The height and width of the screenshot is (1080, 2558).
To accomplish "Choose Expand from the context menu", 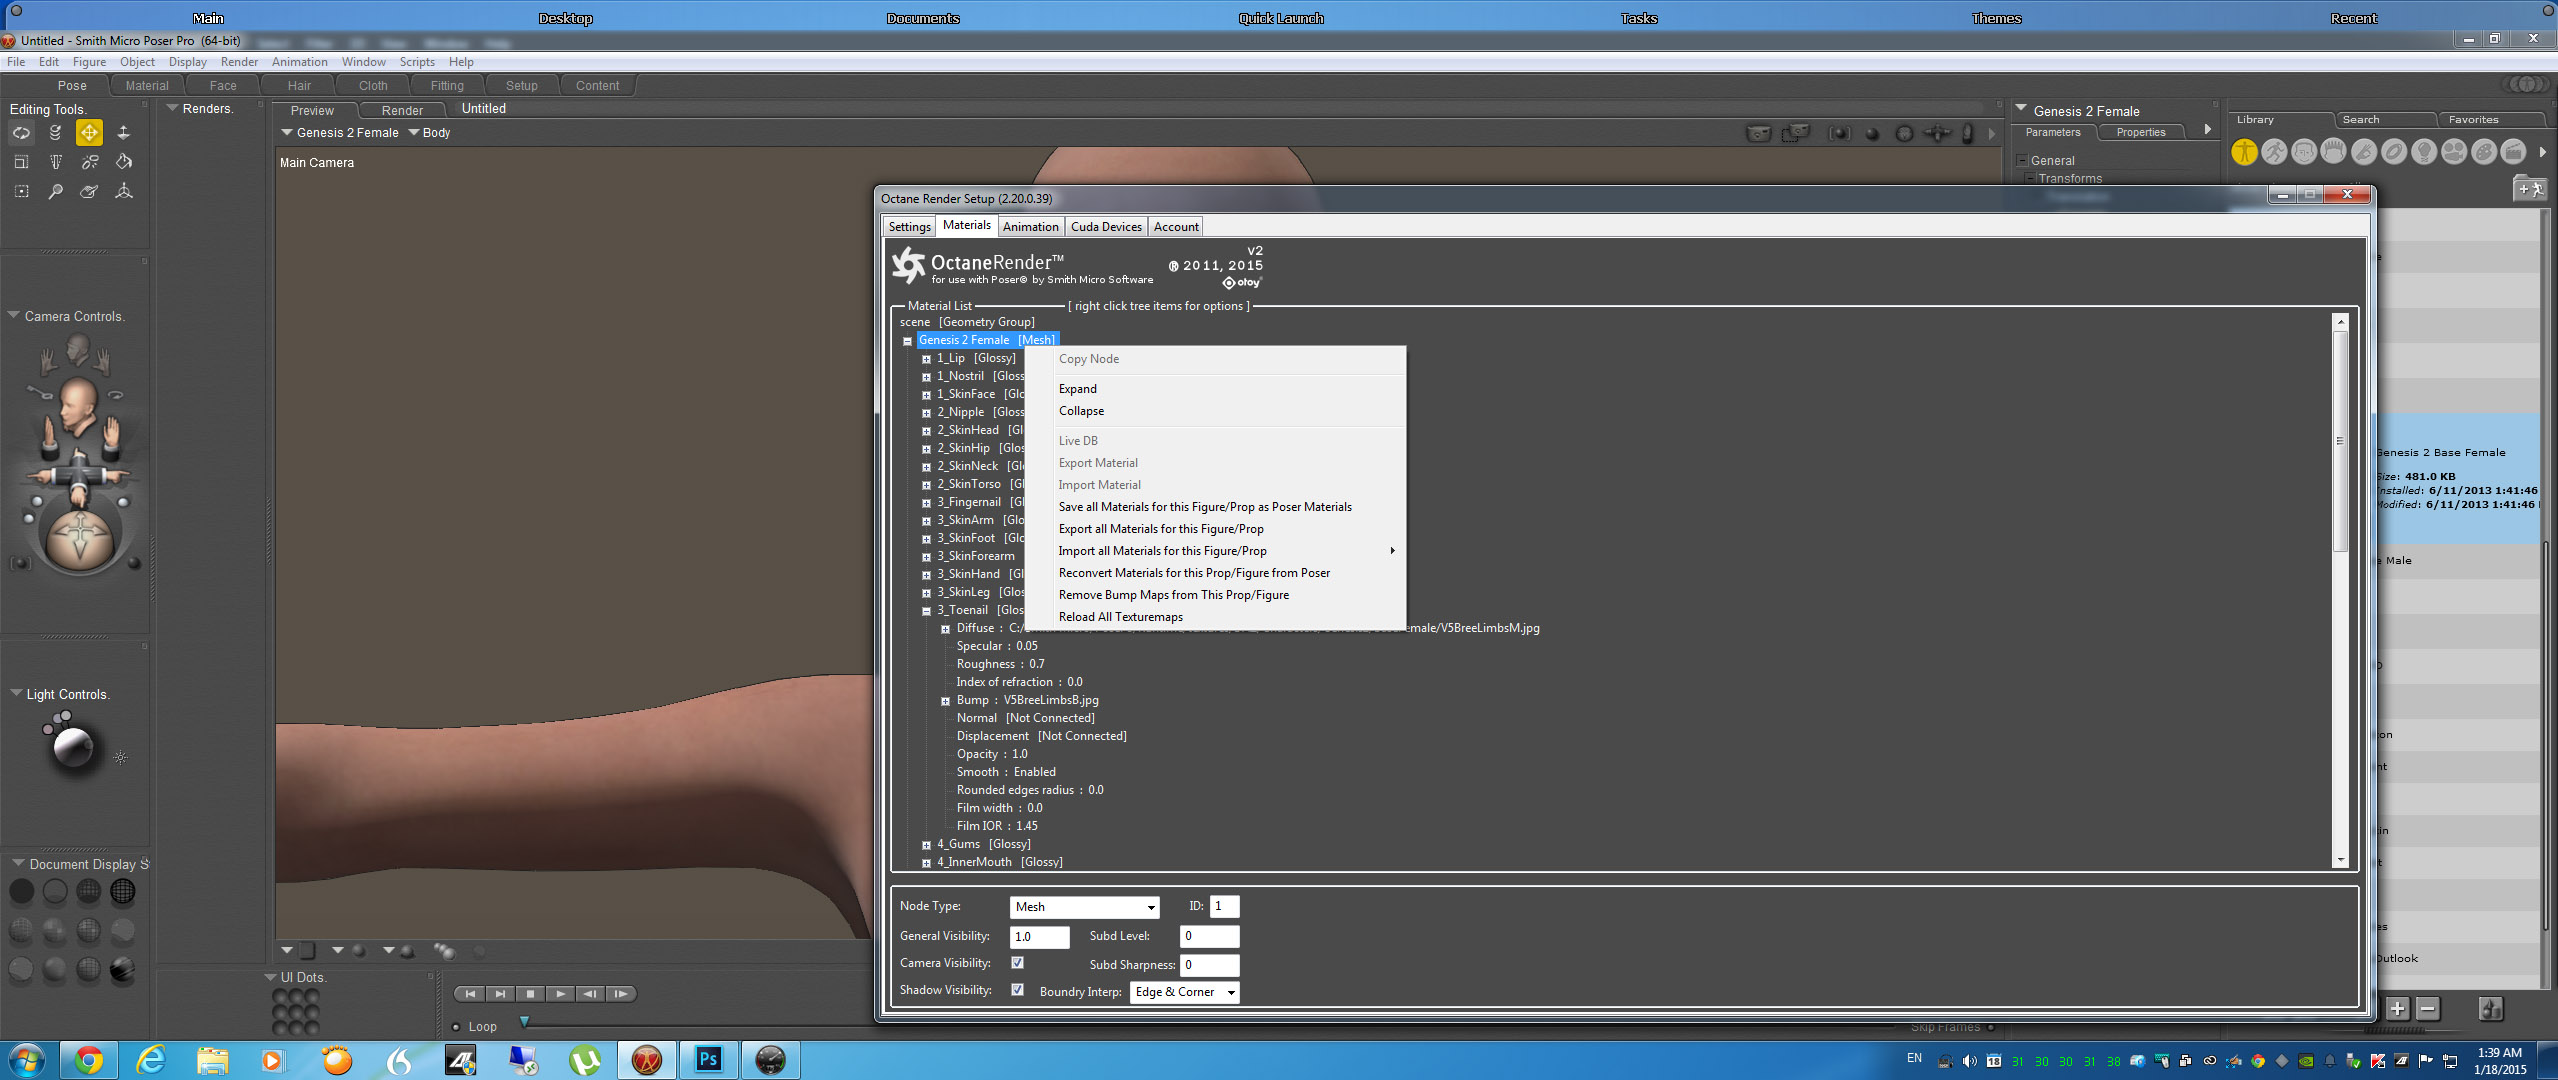I will (1215, 389).
